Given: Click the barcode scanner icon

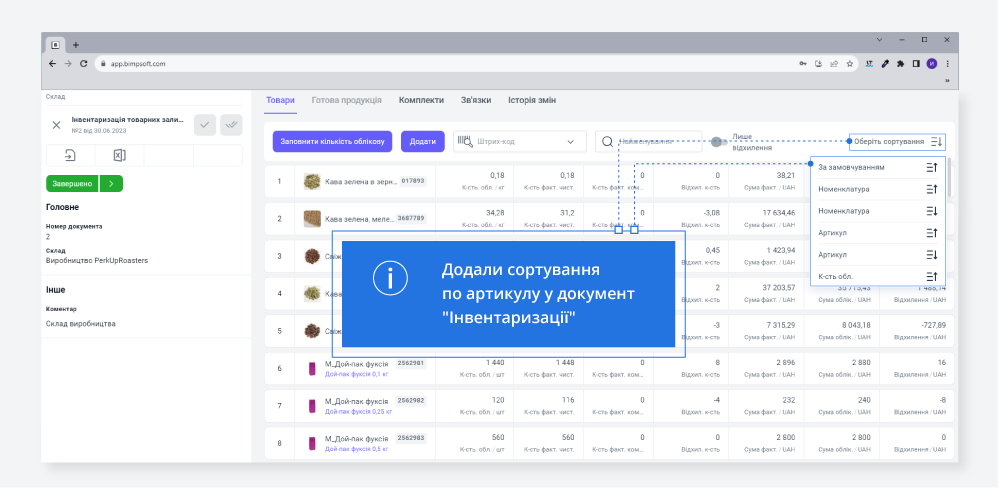Looking at the screenshot, I should (x=465, y=142).
